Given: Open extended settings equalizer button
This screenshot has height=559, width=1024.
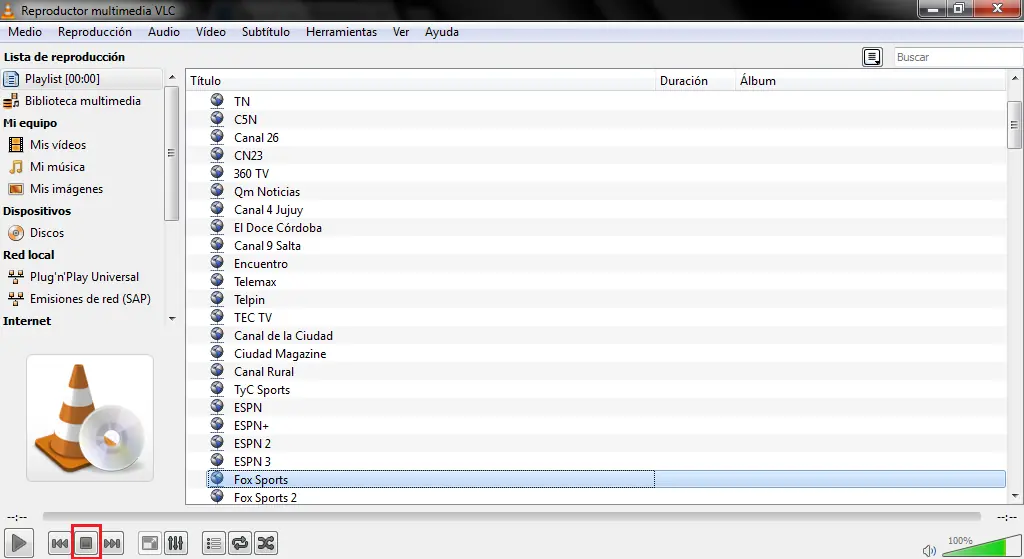Looking at the screenshot, I should click(176, 543).
